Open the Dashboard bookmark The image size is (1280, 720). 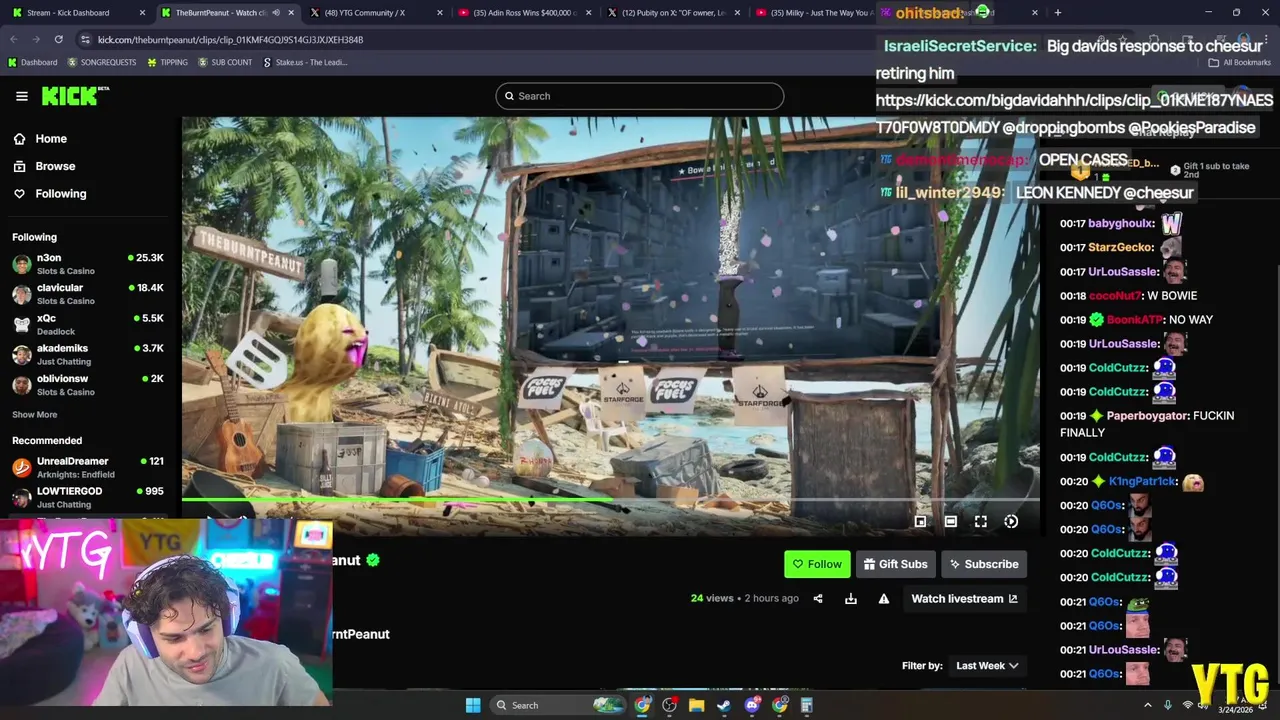click(x=32, y=62)
